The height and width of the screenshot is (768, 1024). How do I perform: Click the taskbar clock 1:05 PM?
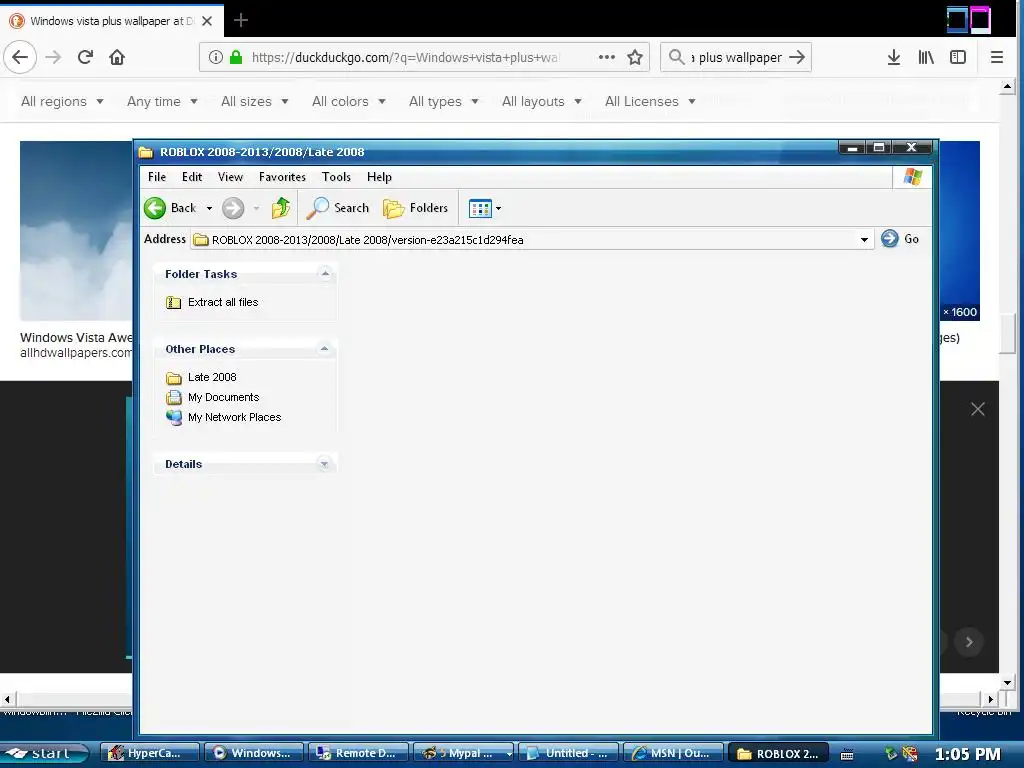968,754
